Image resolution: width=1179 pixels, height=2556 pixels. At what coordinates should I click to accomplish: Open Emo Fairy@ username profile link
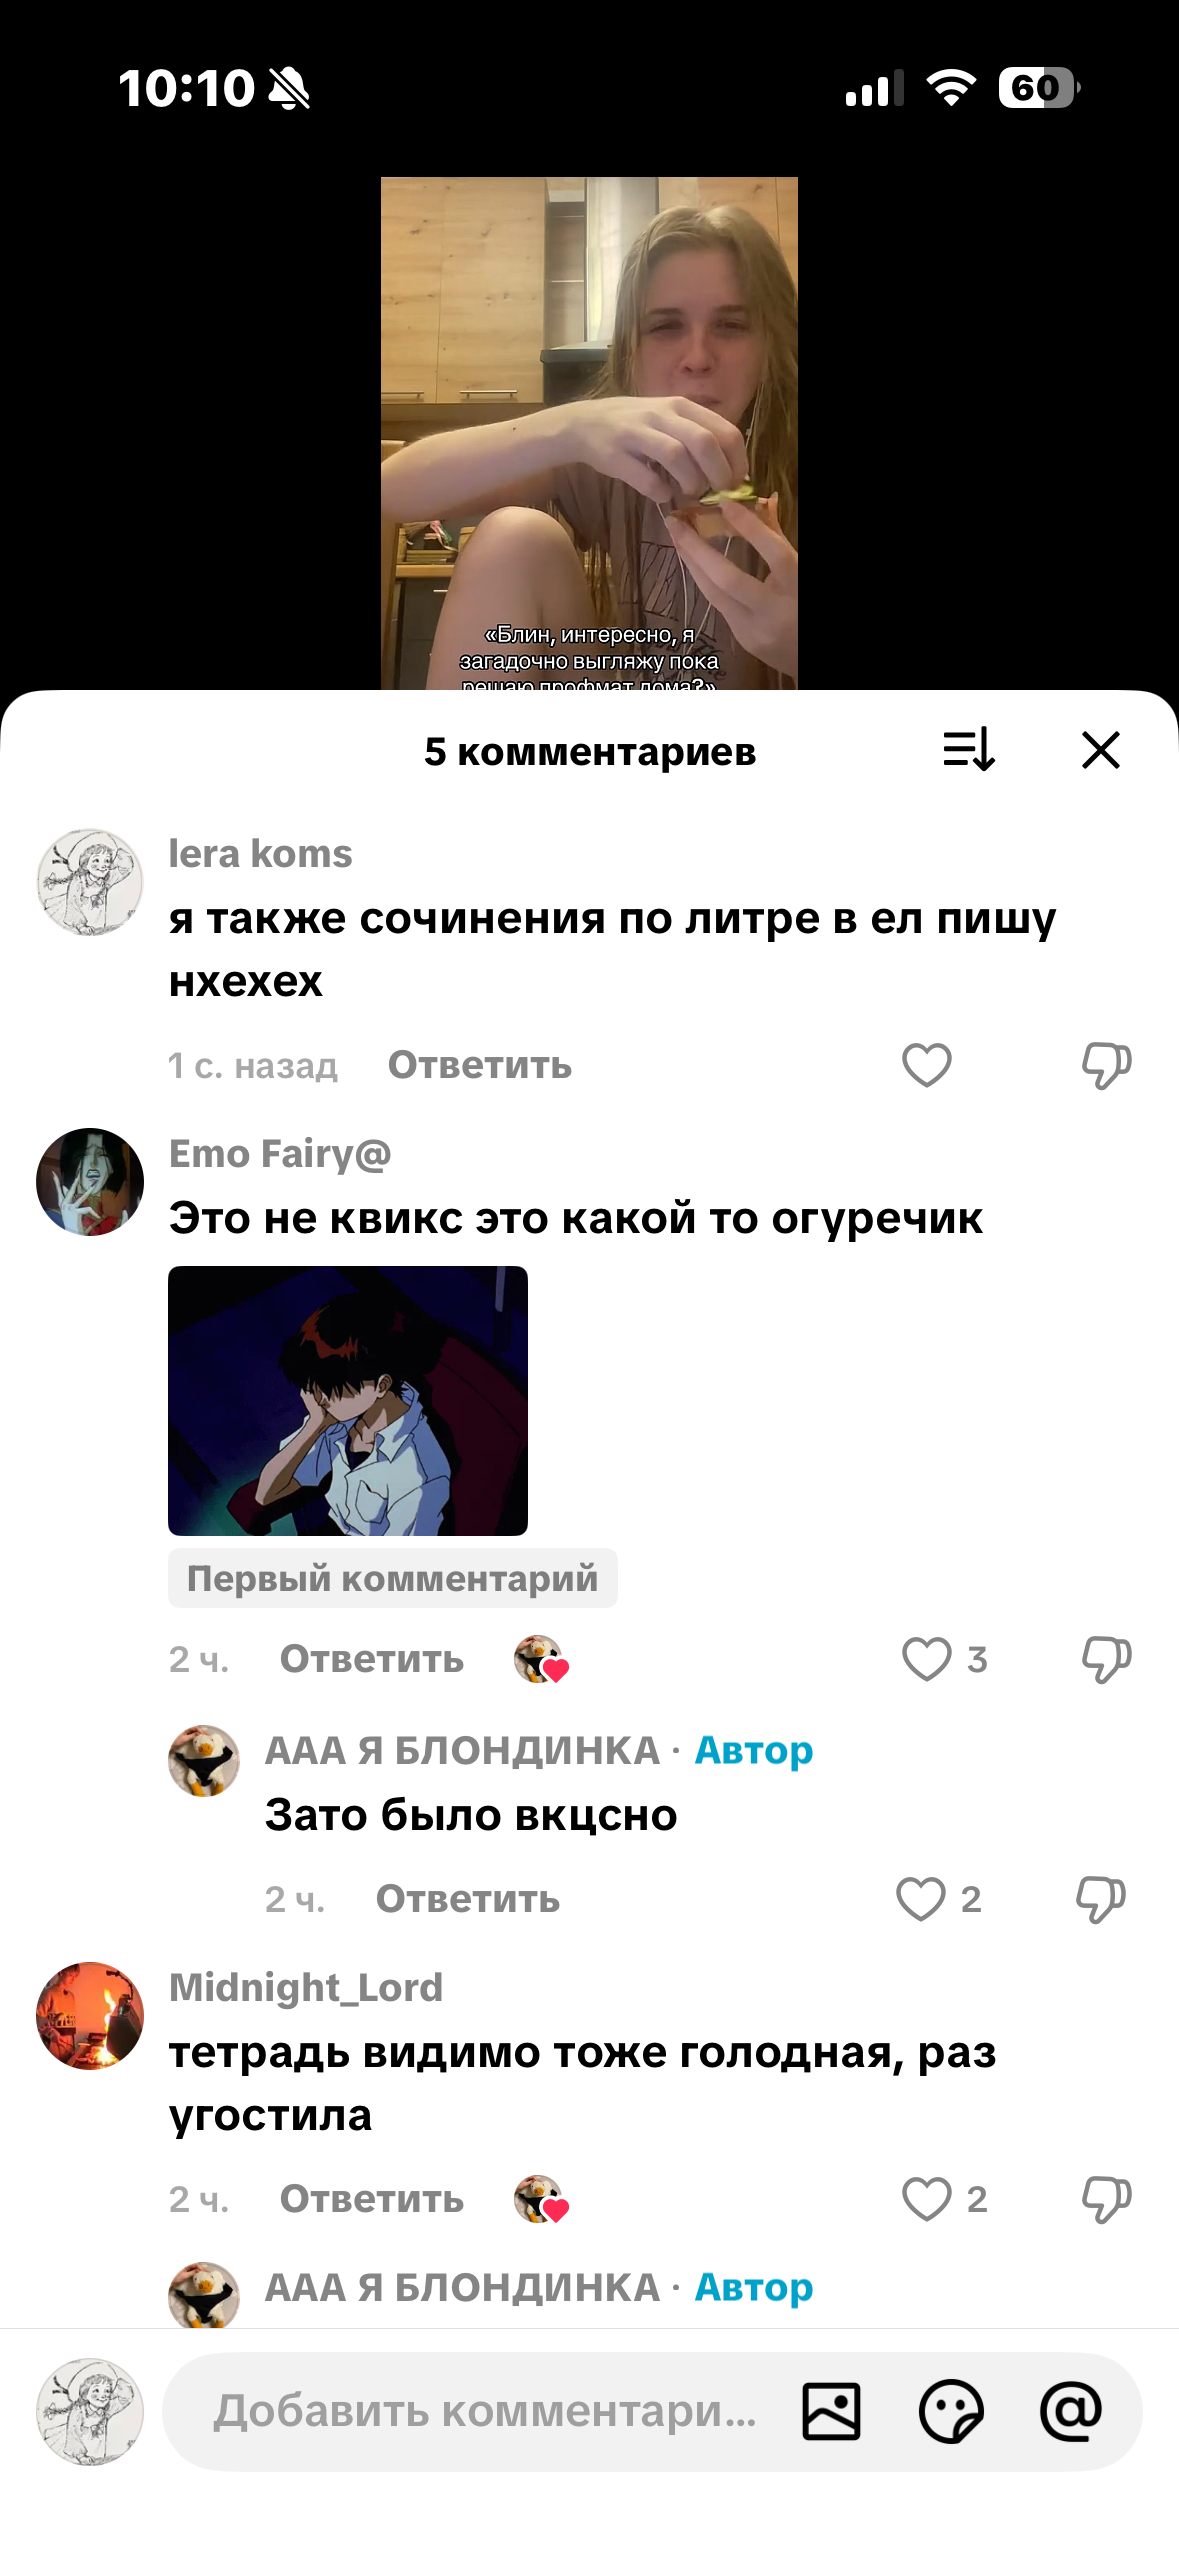280,1153
